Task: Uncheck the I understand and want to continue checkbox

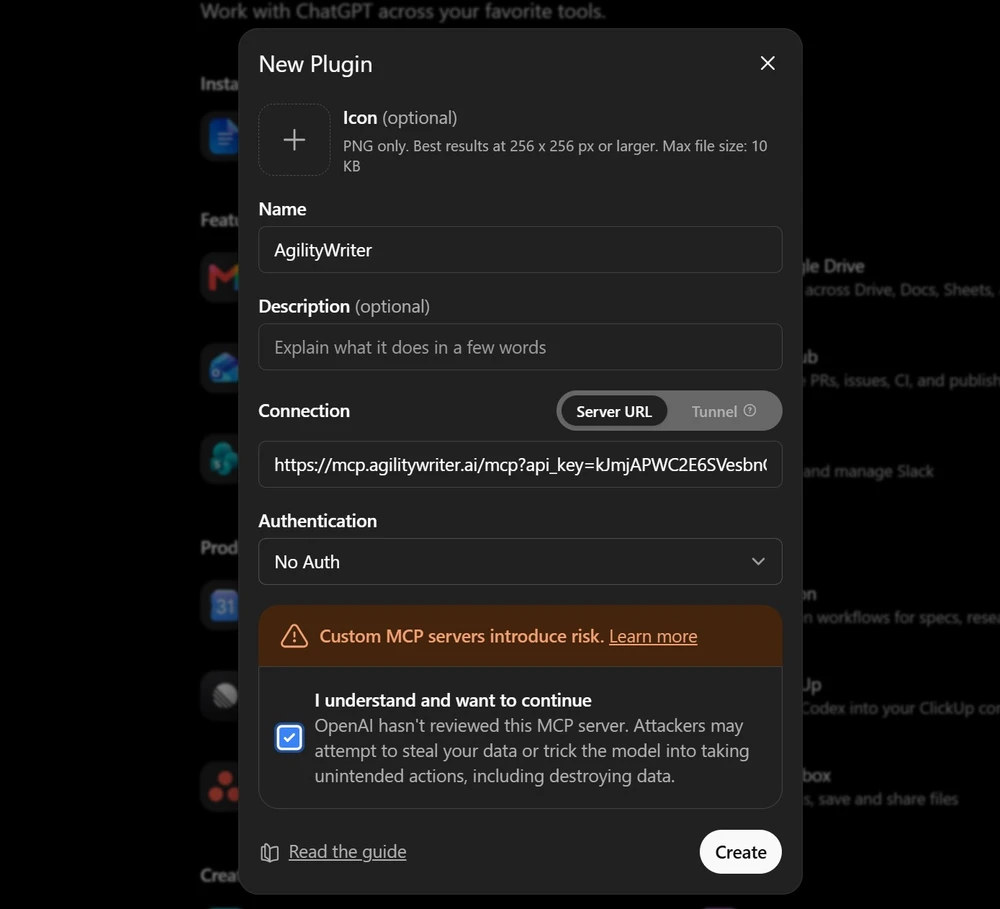Action: (x=289, y=738)
